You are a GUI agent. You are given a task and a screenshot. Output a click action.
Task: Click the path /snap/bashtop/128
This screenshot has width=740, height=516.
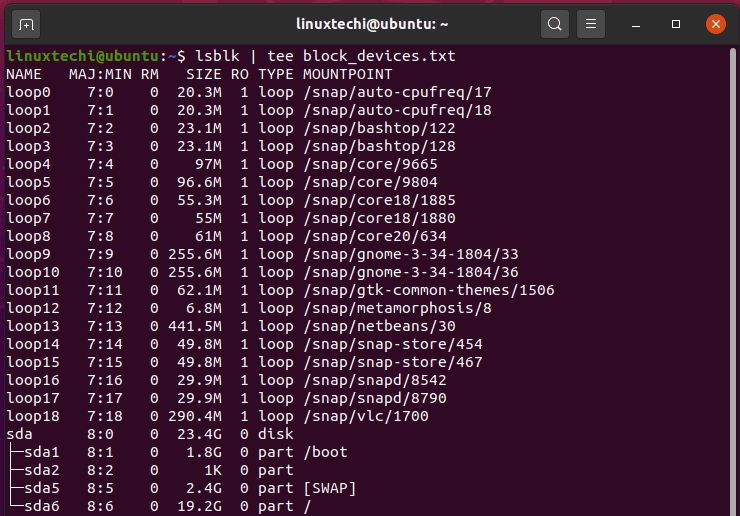pyautogui.click(x=379, y=146)
